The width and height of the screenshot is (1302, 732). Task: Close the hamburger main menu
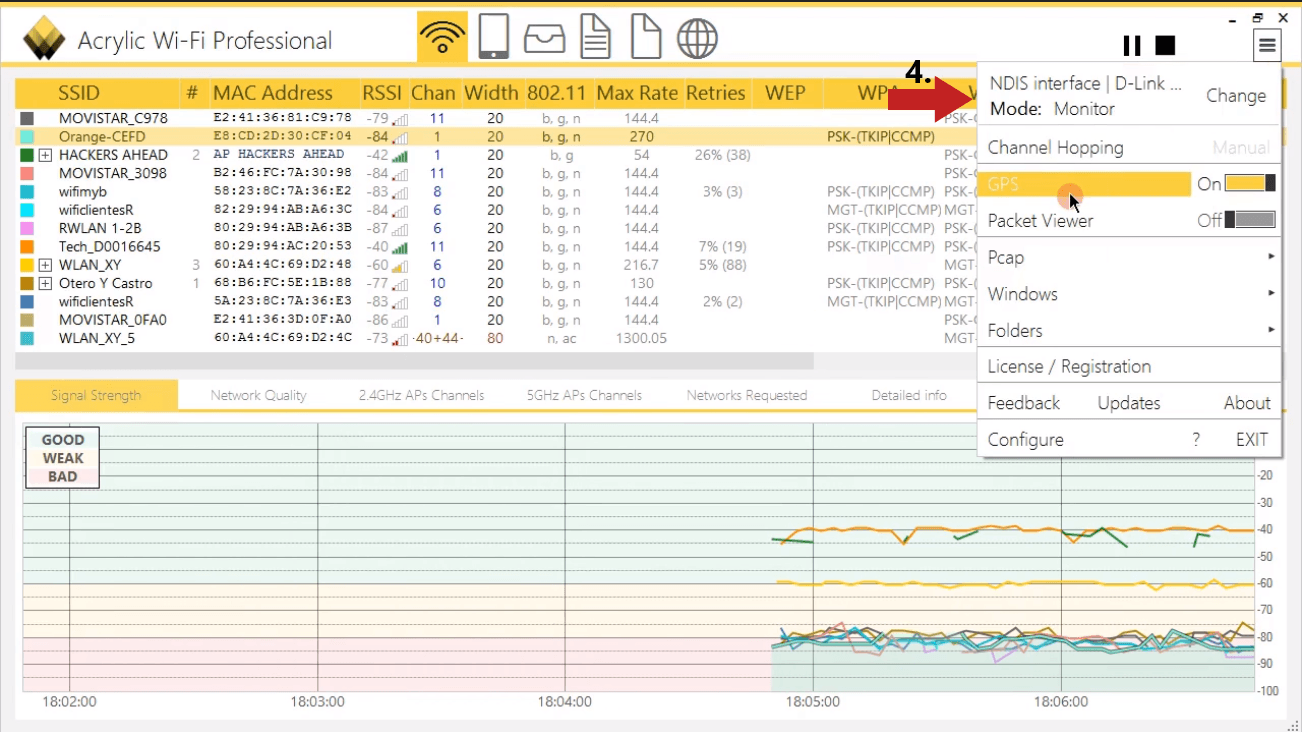click(1267, 45)
